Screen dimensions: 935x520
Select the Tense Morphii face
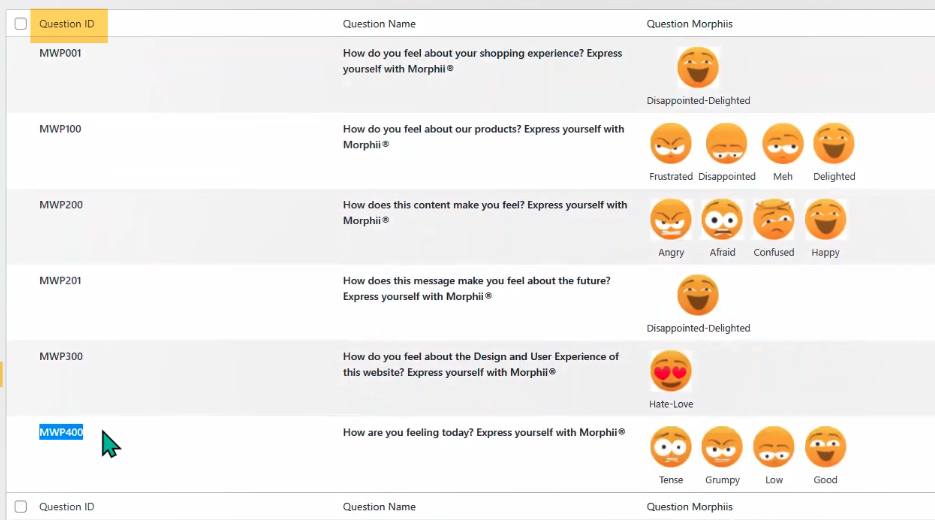tap(671, 447)
